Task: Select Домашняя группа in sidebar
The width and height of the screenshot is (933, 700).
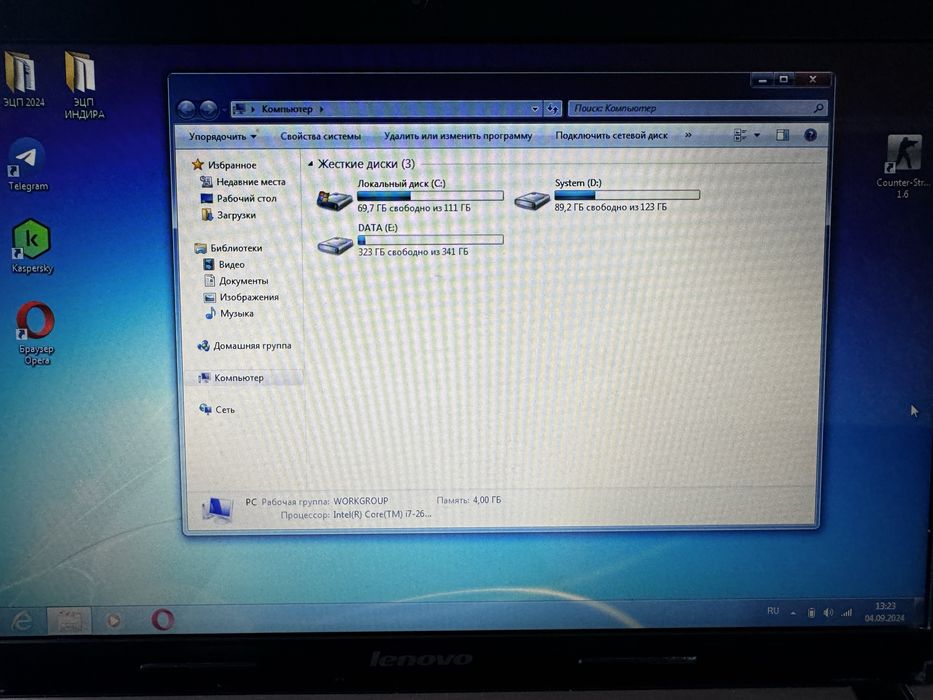Action: pos(245,345)
